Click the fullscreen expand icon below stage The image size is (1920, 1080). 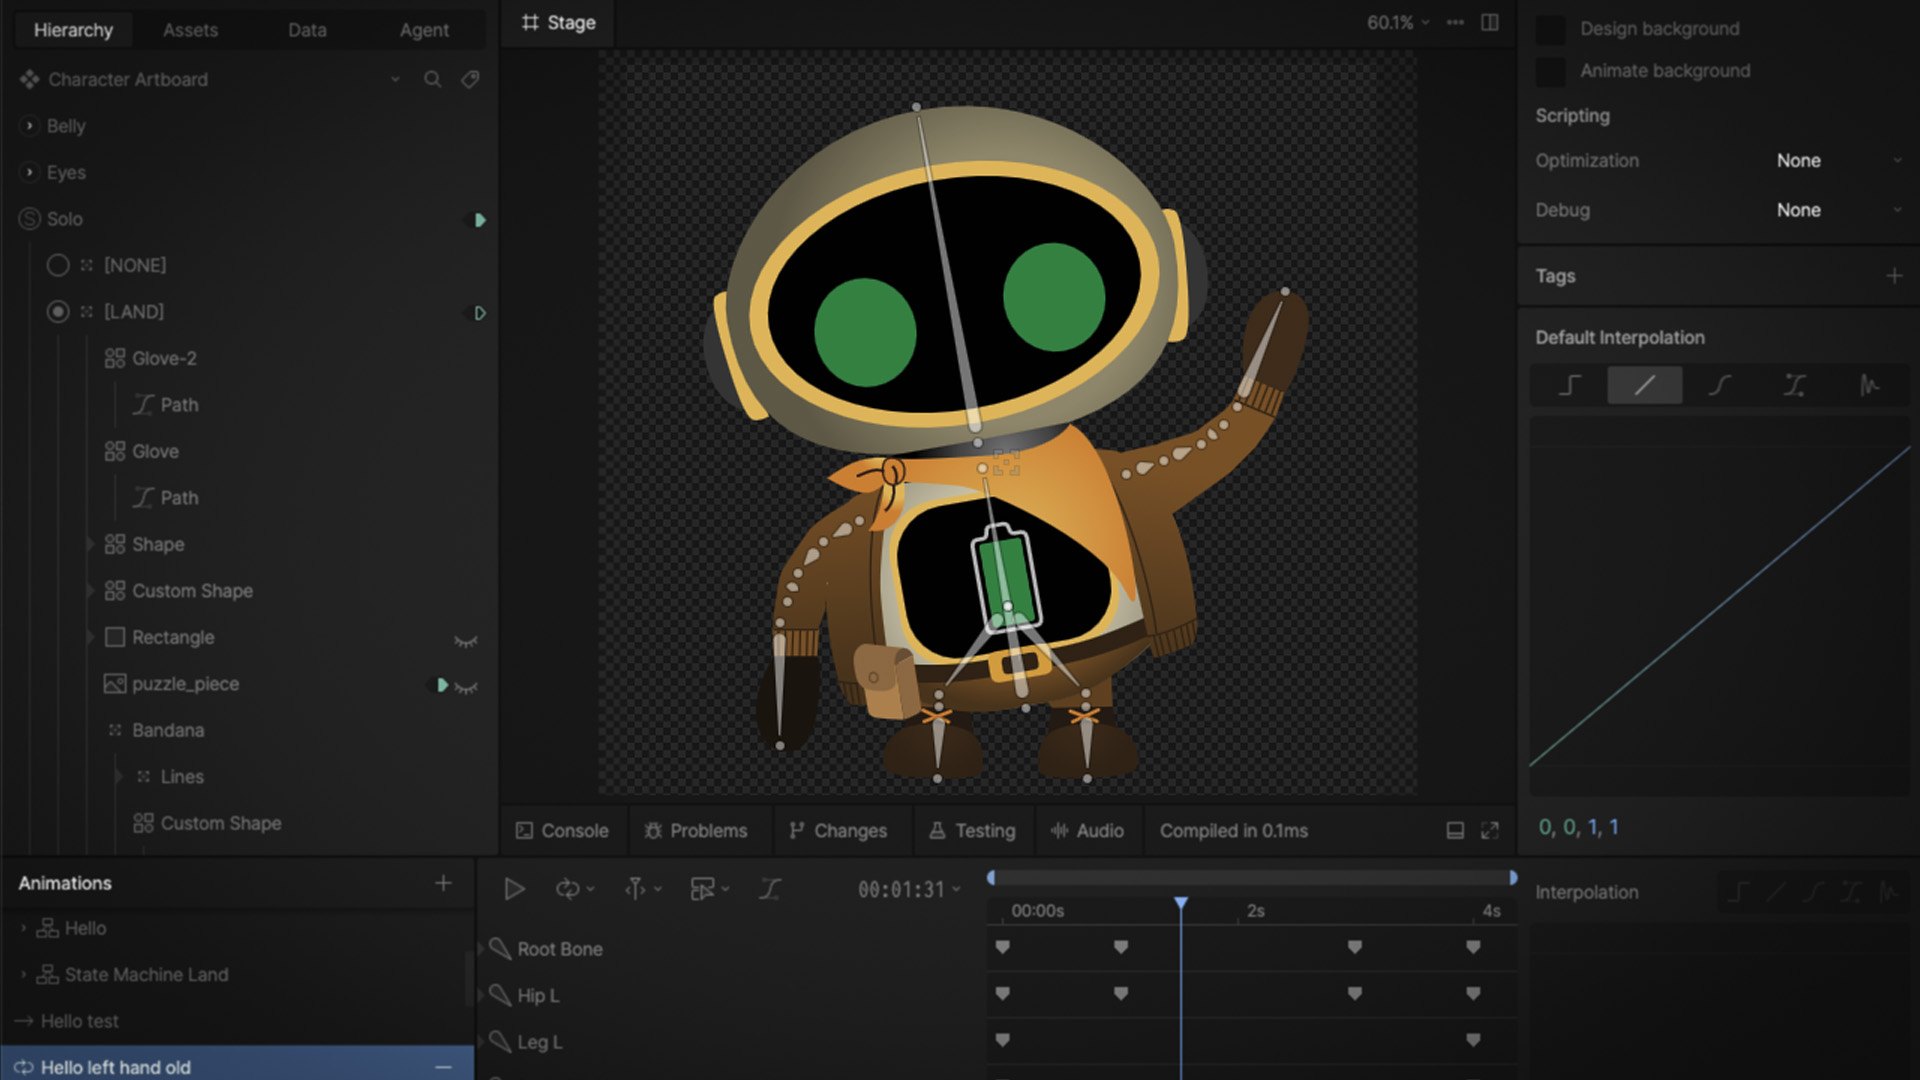1490,831
